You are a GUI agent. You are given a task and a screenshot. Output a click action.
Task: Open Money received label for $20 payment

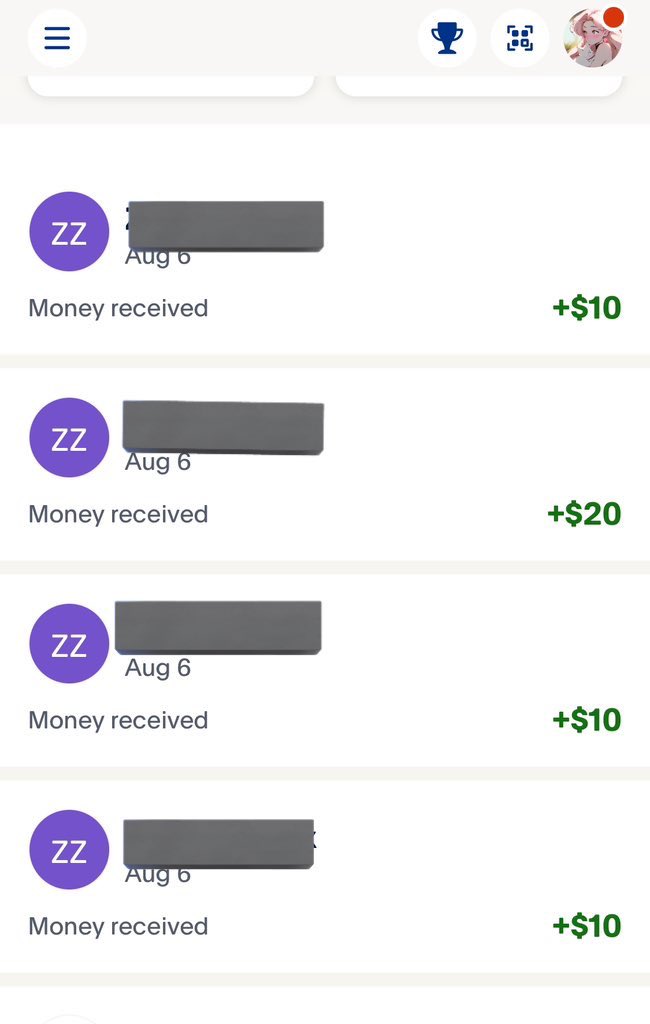coord(118,515)
